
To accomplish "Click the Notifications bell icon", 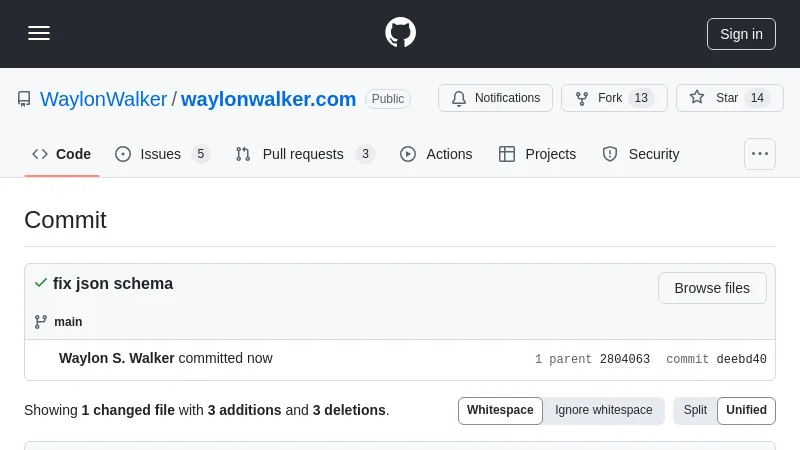I will [x=459, y=98].
